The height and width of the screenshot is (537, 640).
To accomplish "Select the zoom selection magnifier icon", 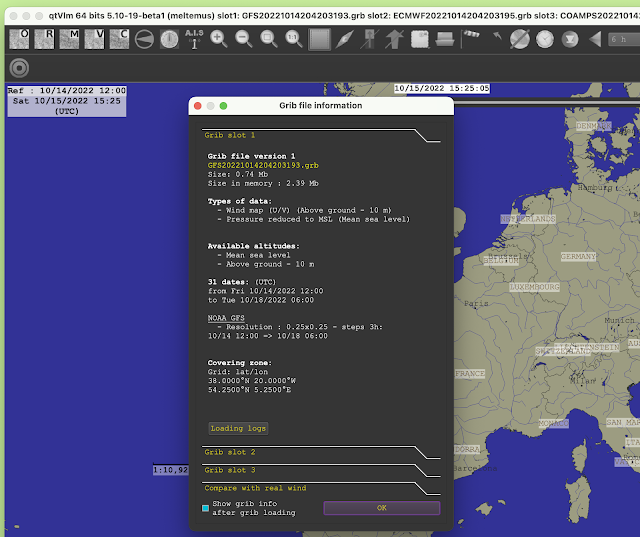I will coord(269,39).
